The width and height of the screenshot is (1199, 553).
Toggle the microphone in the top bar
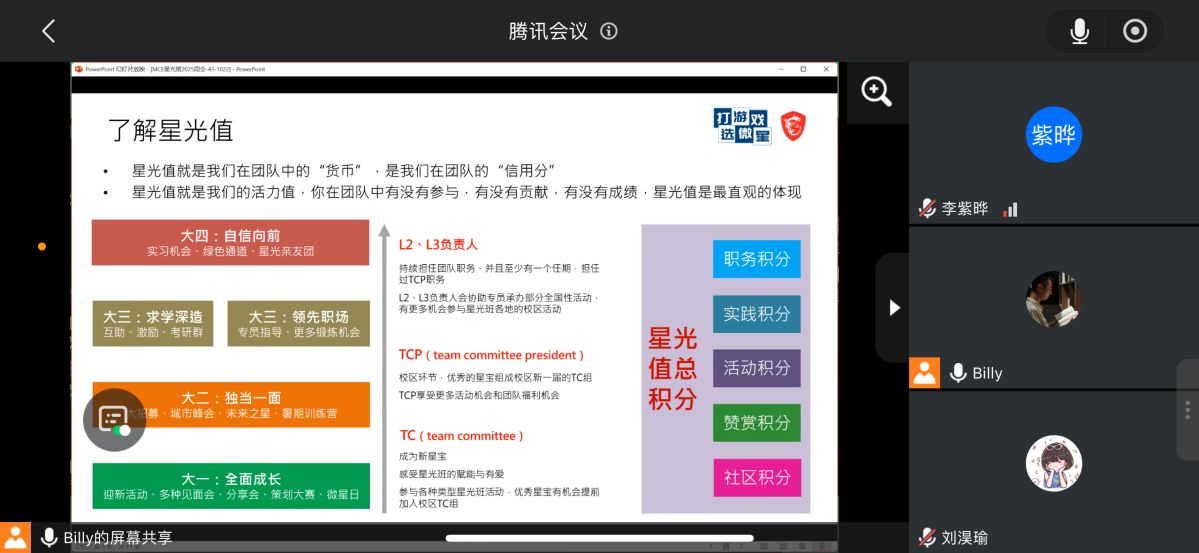pos(1079,31)
